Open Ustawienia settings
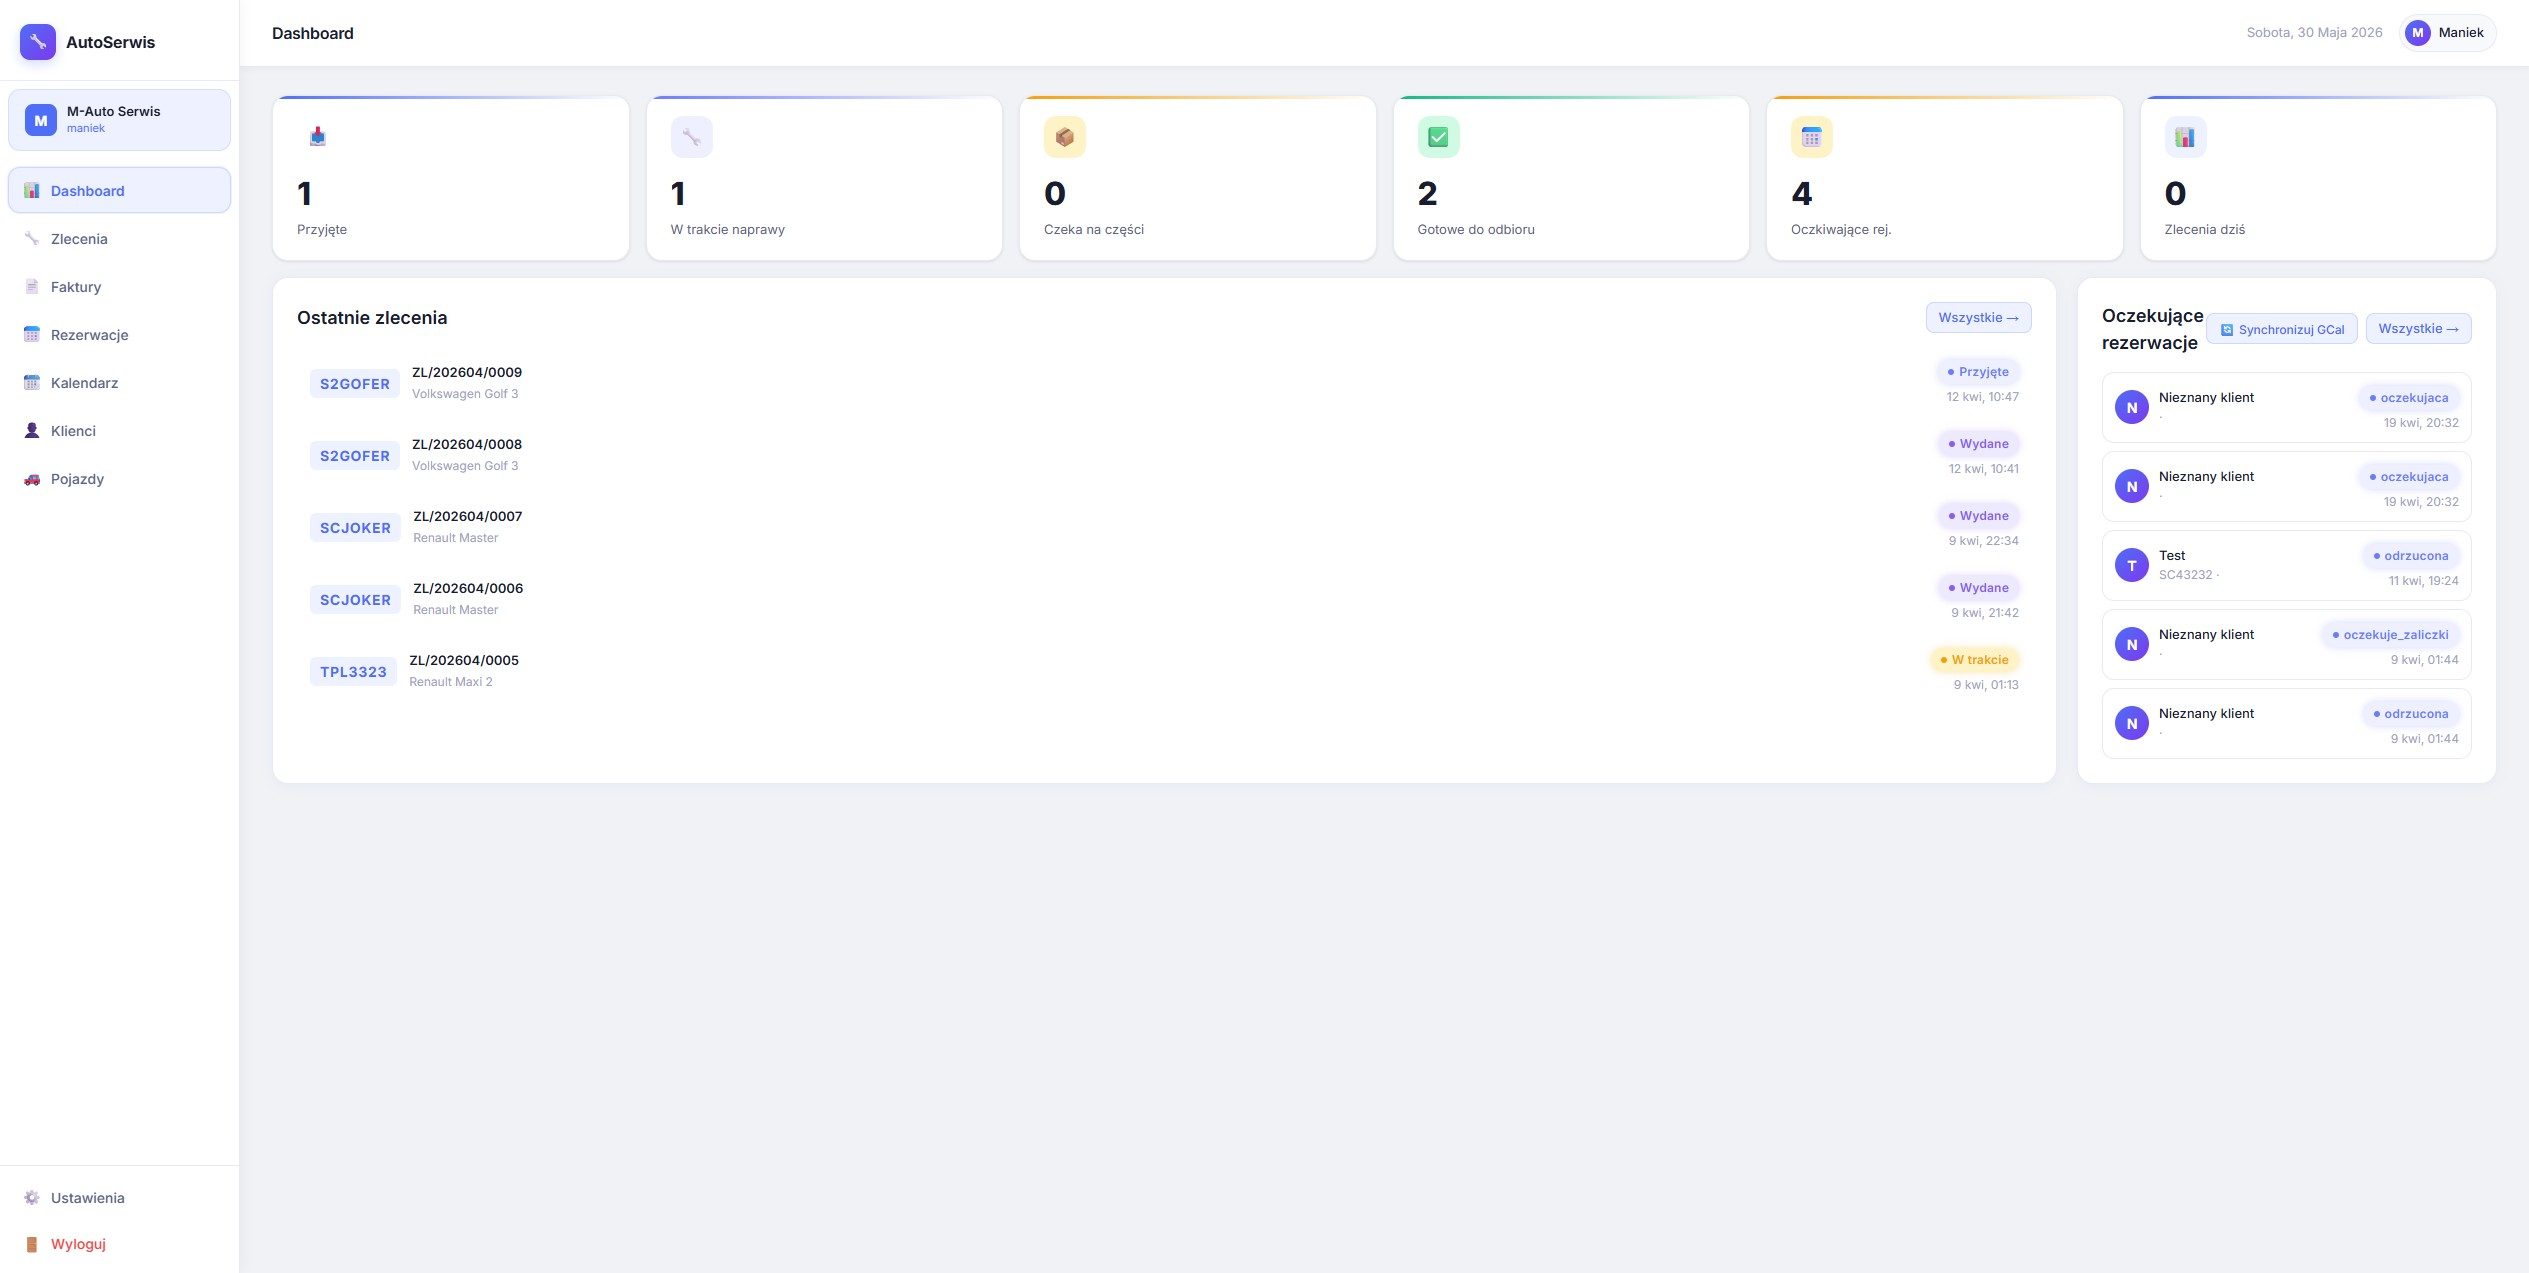The height and width of the screenshot is (1273, 2529). click(119, 1198)
